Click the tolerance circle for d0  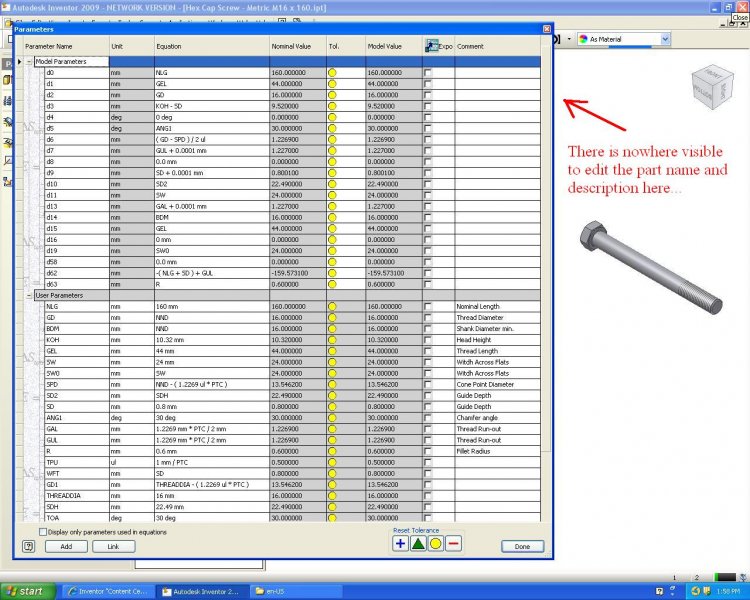[x=332, y=73]
